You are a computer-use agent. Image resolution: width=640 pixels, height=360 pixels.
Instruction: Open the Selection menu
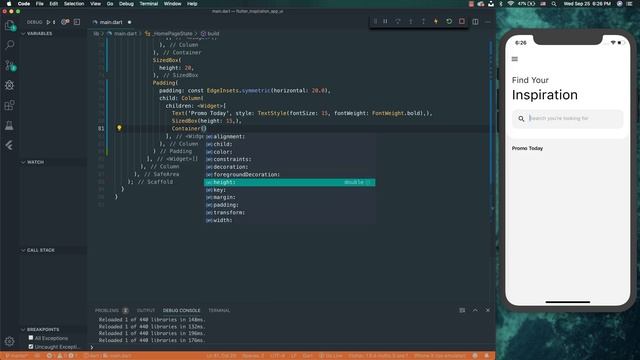tap(74, 4)
